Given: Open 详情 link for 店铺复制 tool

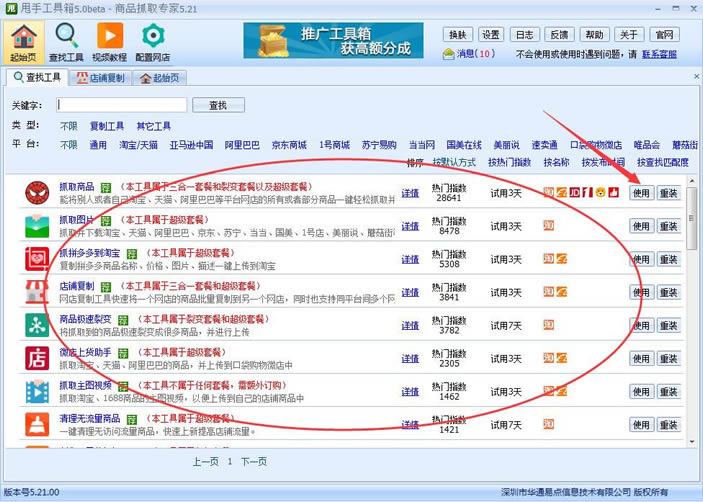Looking at the screenshot, I should tap(410, 292).
